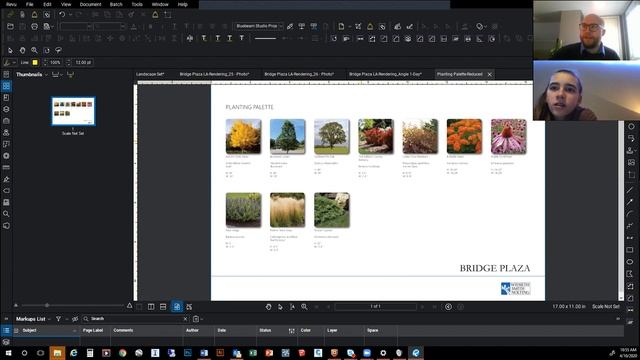This screenshot has width=640, height=360.
Task: Switch to the Landscape Set tab
Action: 150,74
